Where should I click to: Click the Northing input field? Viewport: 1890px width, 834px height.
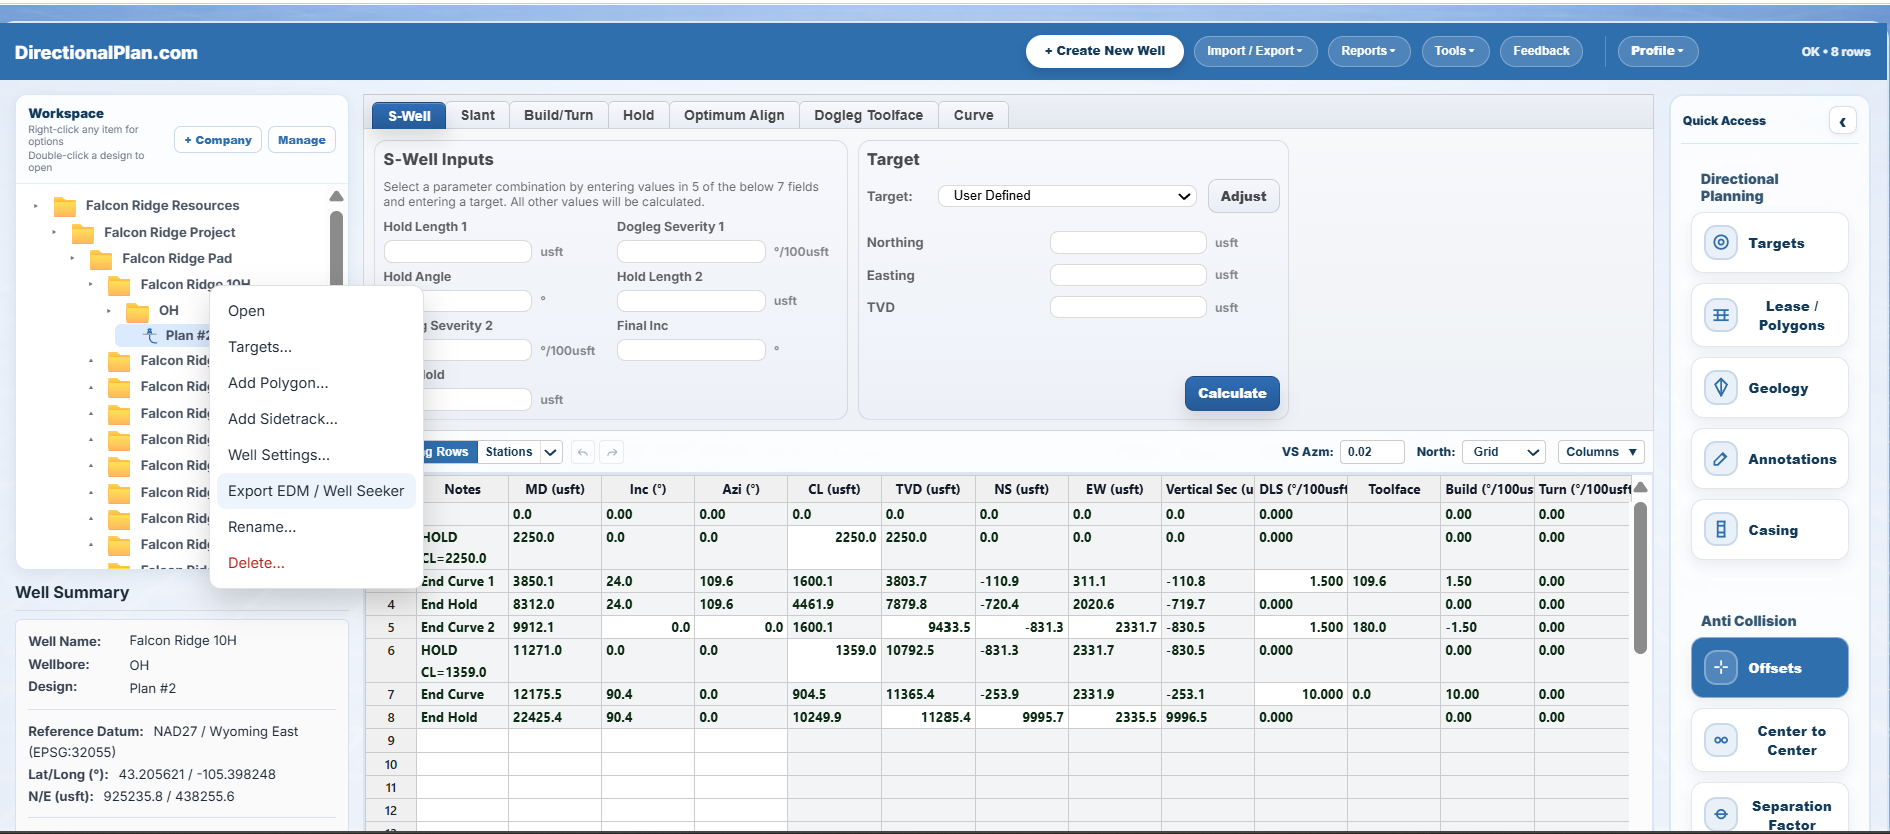(1128, 243)
